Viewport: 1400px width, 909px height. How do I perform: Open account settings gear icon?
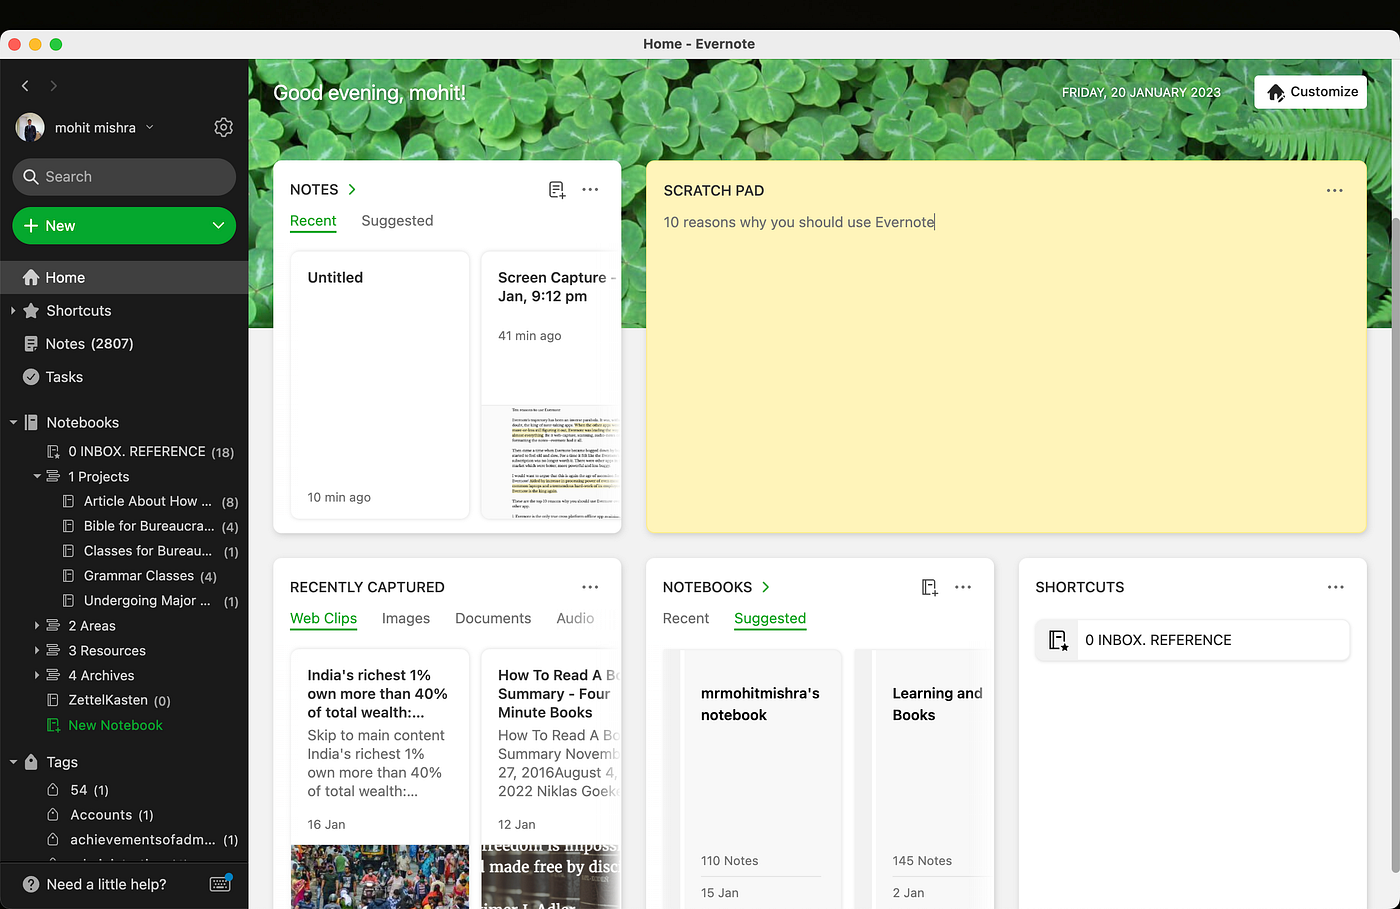coord(223,127)
